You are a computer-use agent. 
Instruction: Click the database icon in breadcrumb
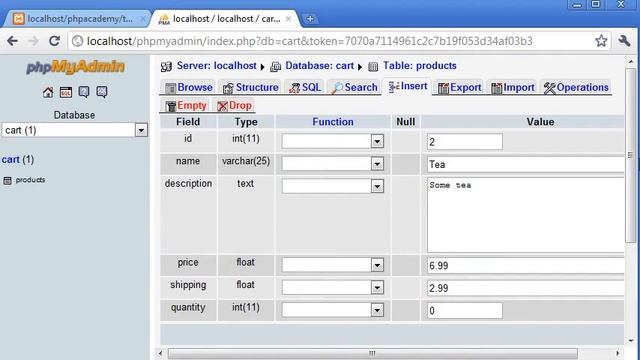pos(276,67)
